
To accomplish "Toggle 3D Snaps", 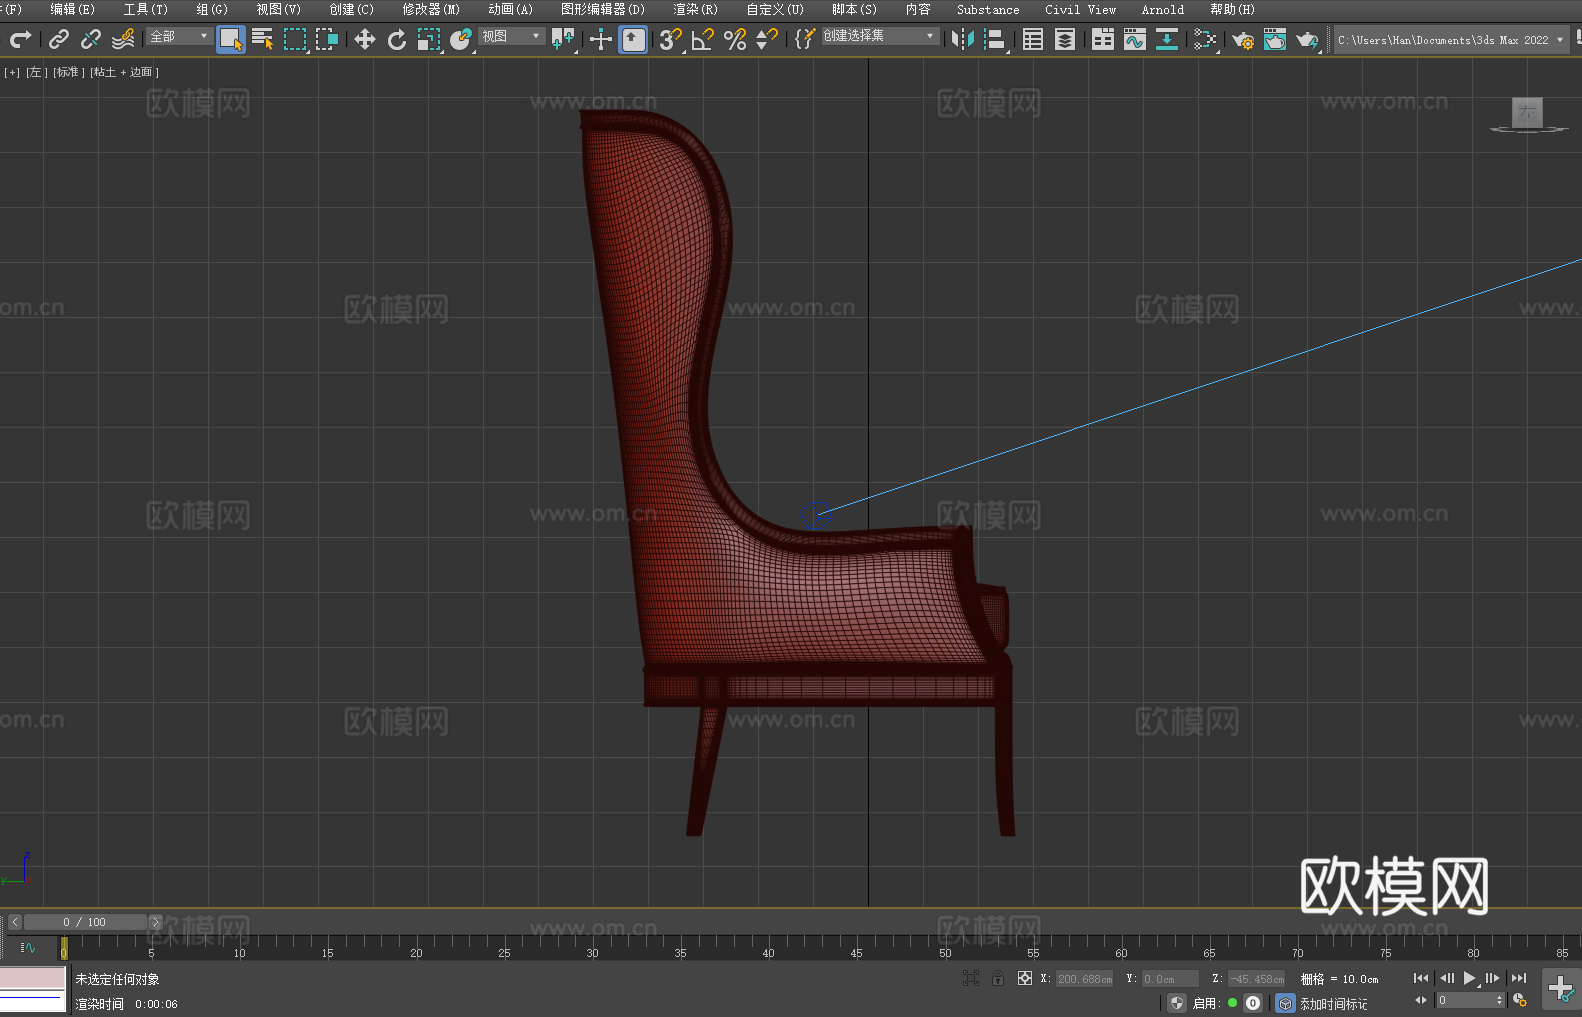I will tap(671, 39).
